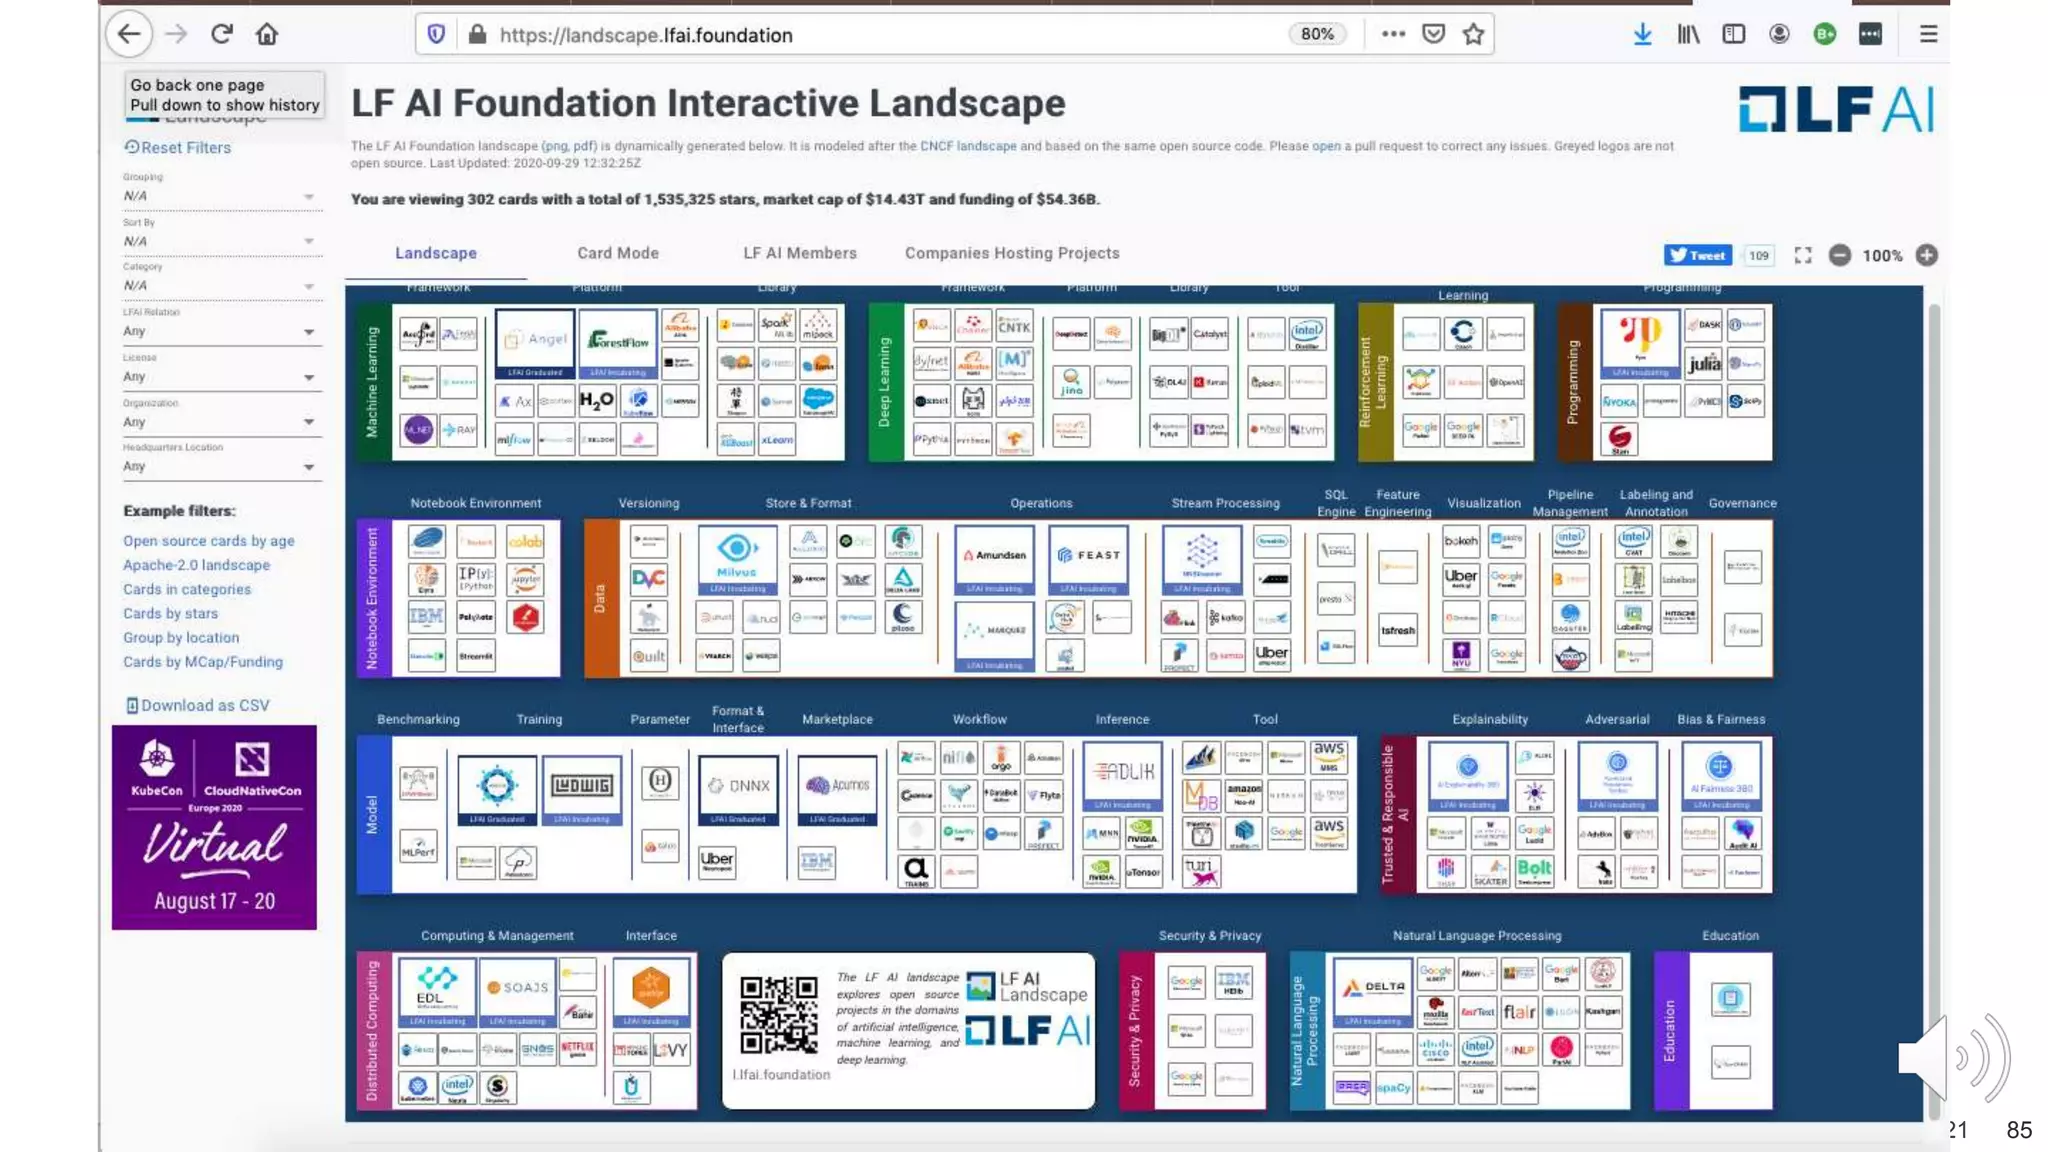Screen dimensions: 2048x1152
Task: Click the fullscreen landscape icon
Action: pyautogui.click(x=1803, y=255)
